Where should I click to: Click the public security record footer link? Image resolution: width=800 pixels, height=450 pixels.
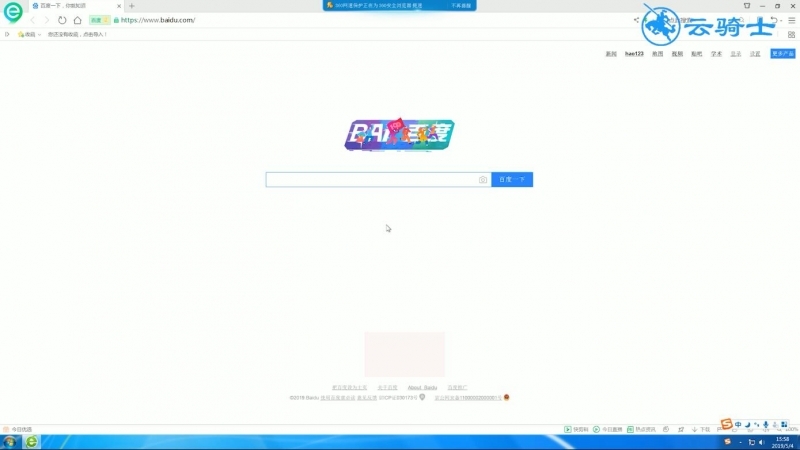click(x=468, y=398)
